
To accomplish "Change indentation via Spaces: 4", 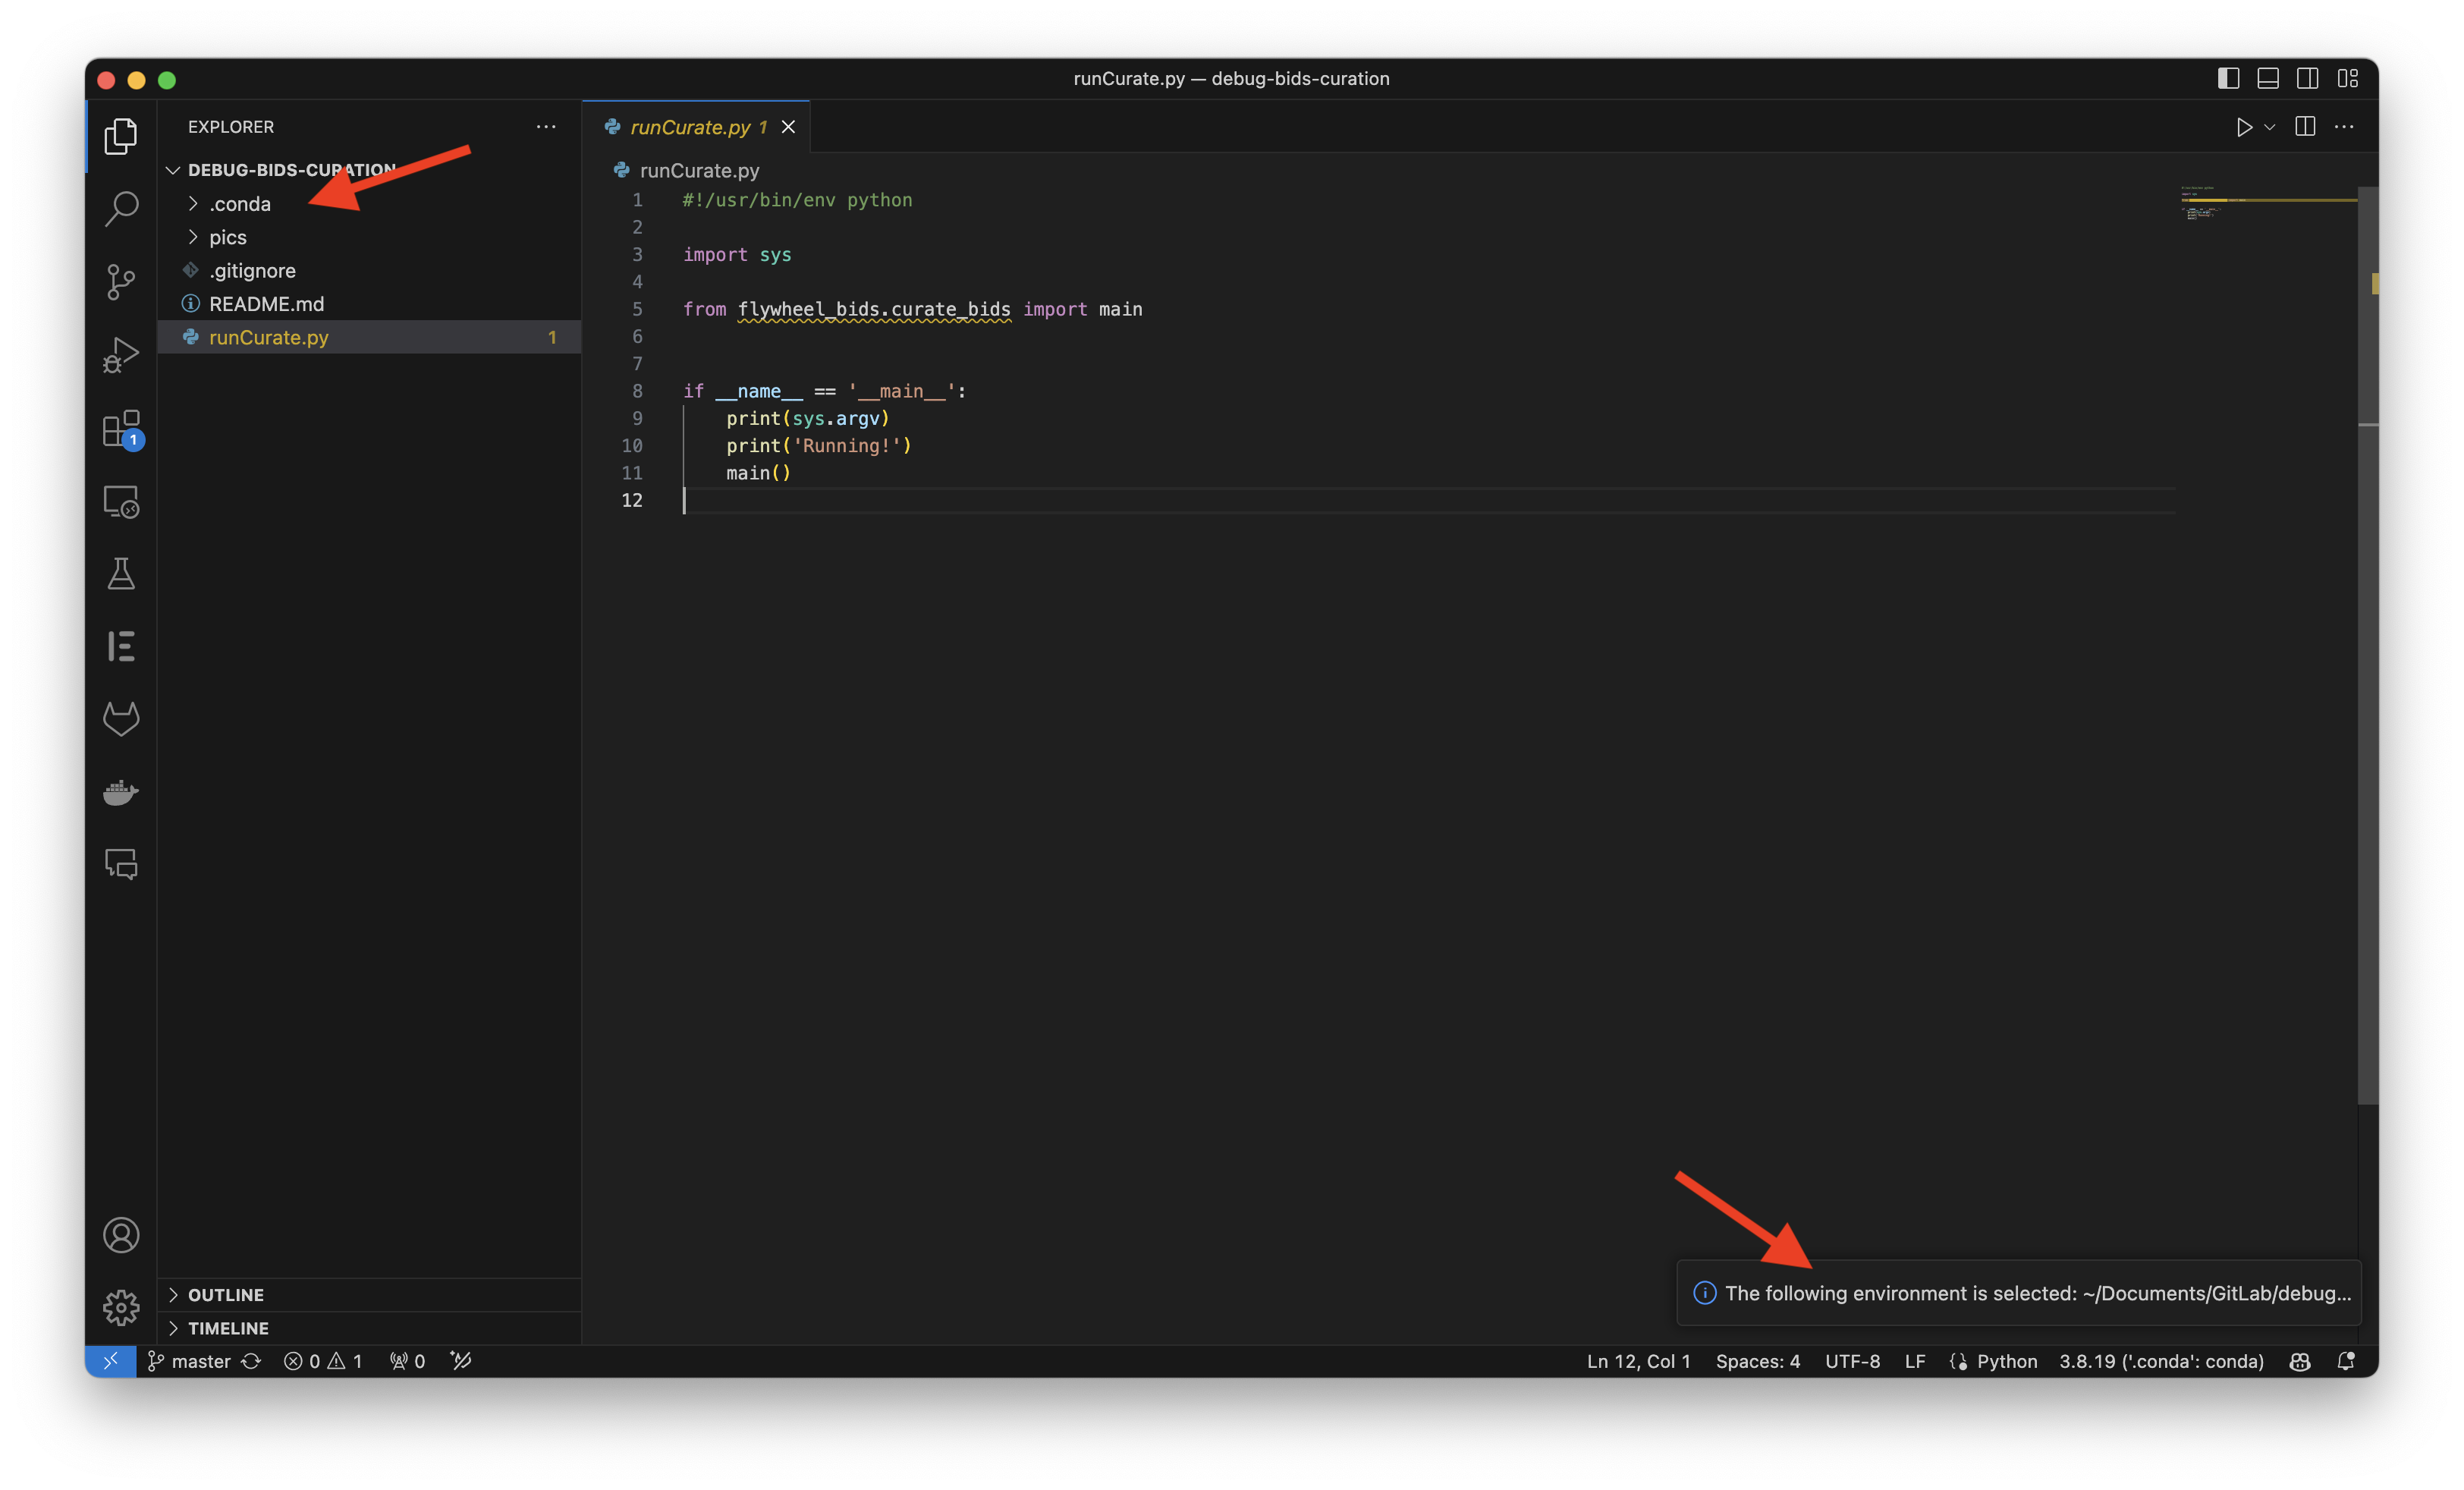I will [1757, 1361].
